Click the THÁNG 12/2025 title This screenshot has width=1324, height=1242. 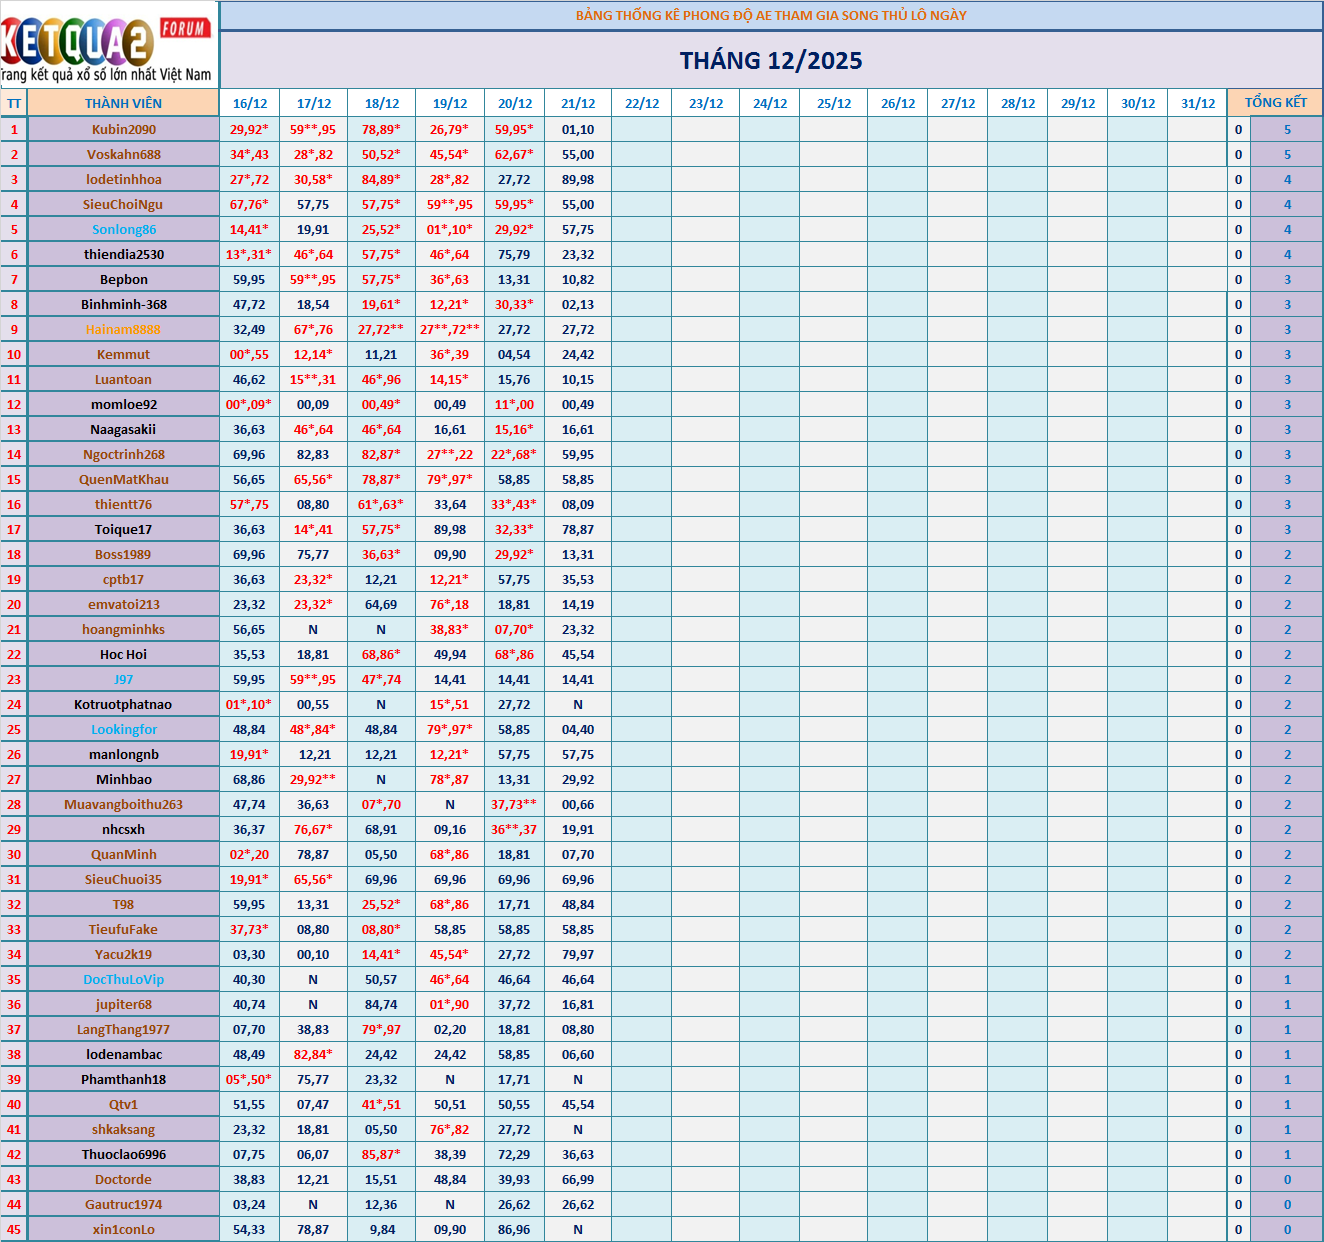click(x=771, y=61)
